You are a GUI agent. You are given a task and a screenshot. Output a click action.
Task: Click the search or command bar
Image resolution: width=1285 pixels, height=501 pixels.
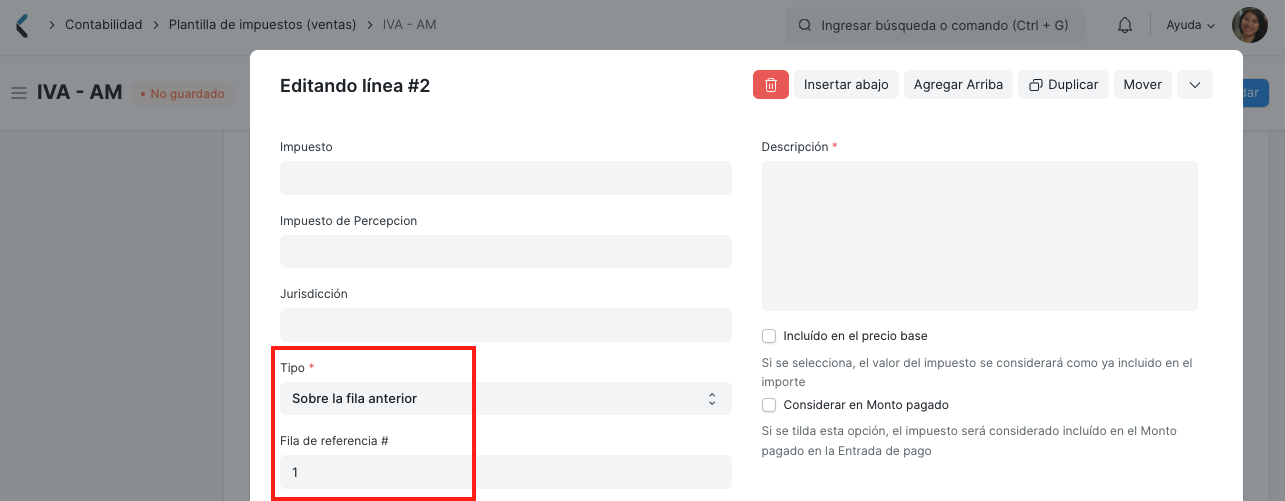(x=935, y=25)
